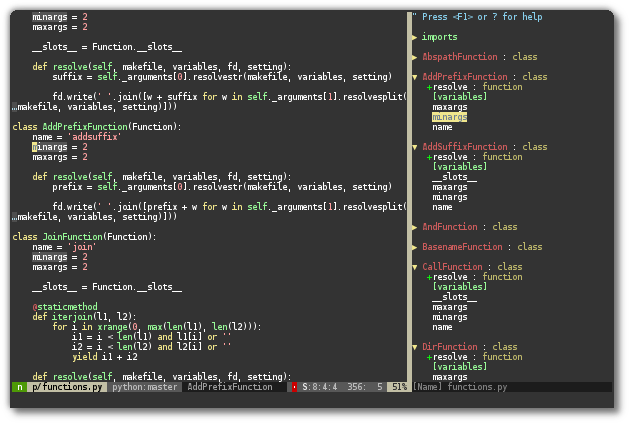Click the name = 'join' line
Screen dimensions: 630x424
tap(64, 247)
